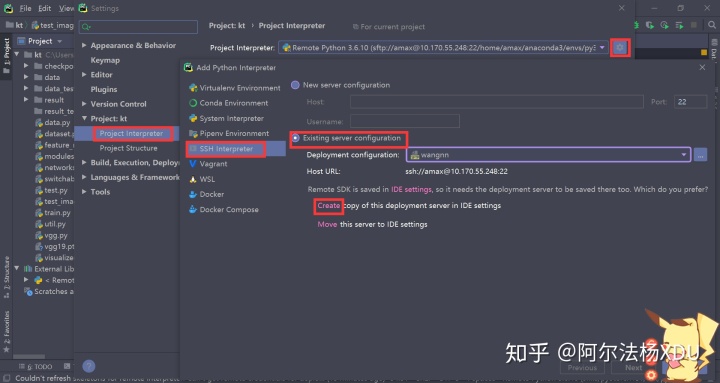This screenshot has height=383, width=720.
Task: Open util.py in project tree
Action: [x=51, y=224]
